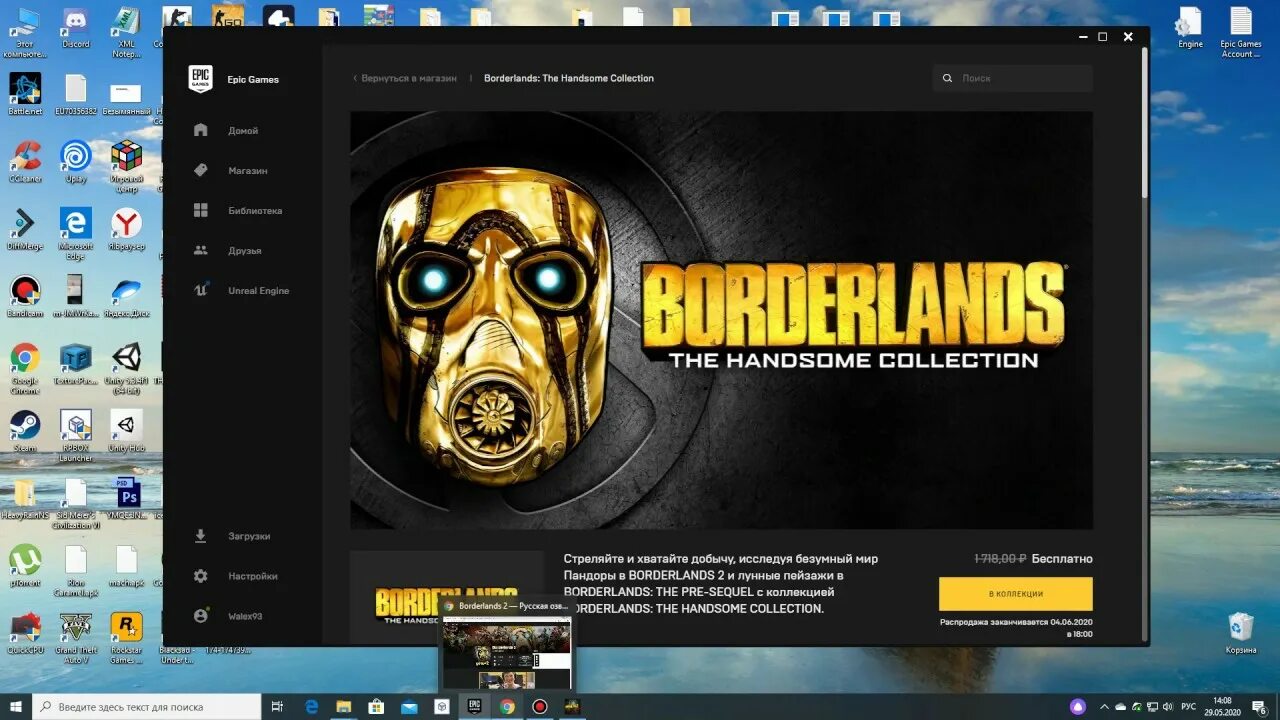Image resolution: width=1280 pixels, height=720 pixels.
Task: Open File Explorer from the taskbar
Action: pyautogui.click(x=344, y=707)
